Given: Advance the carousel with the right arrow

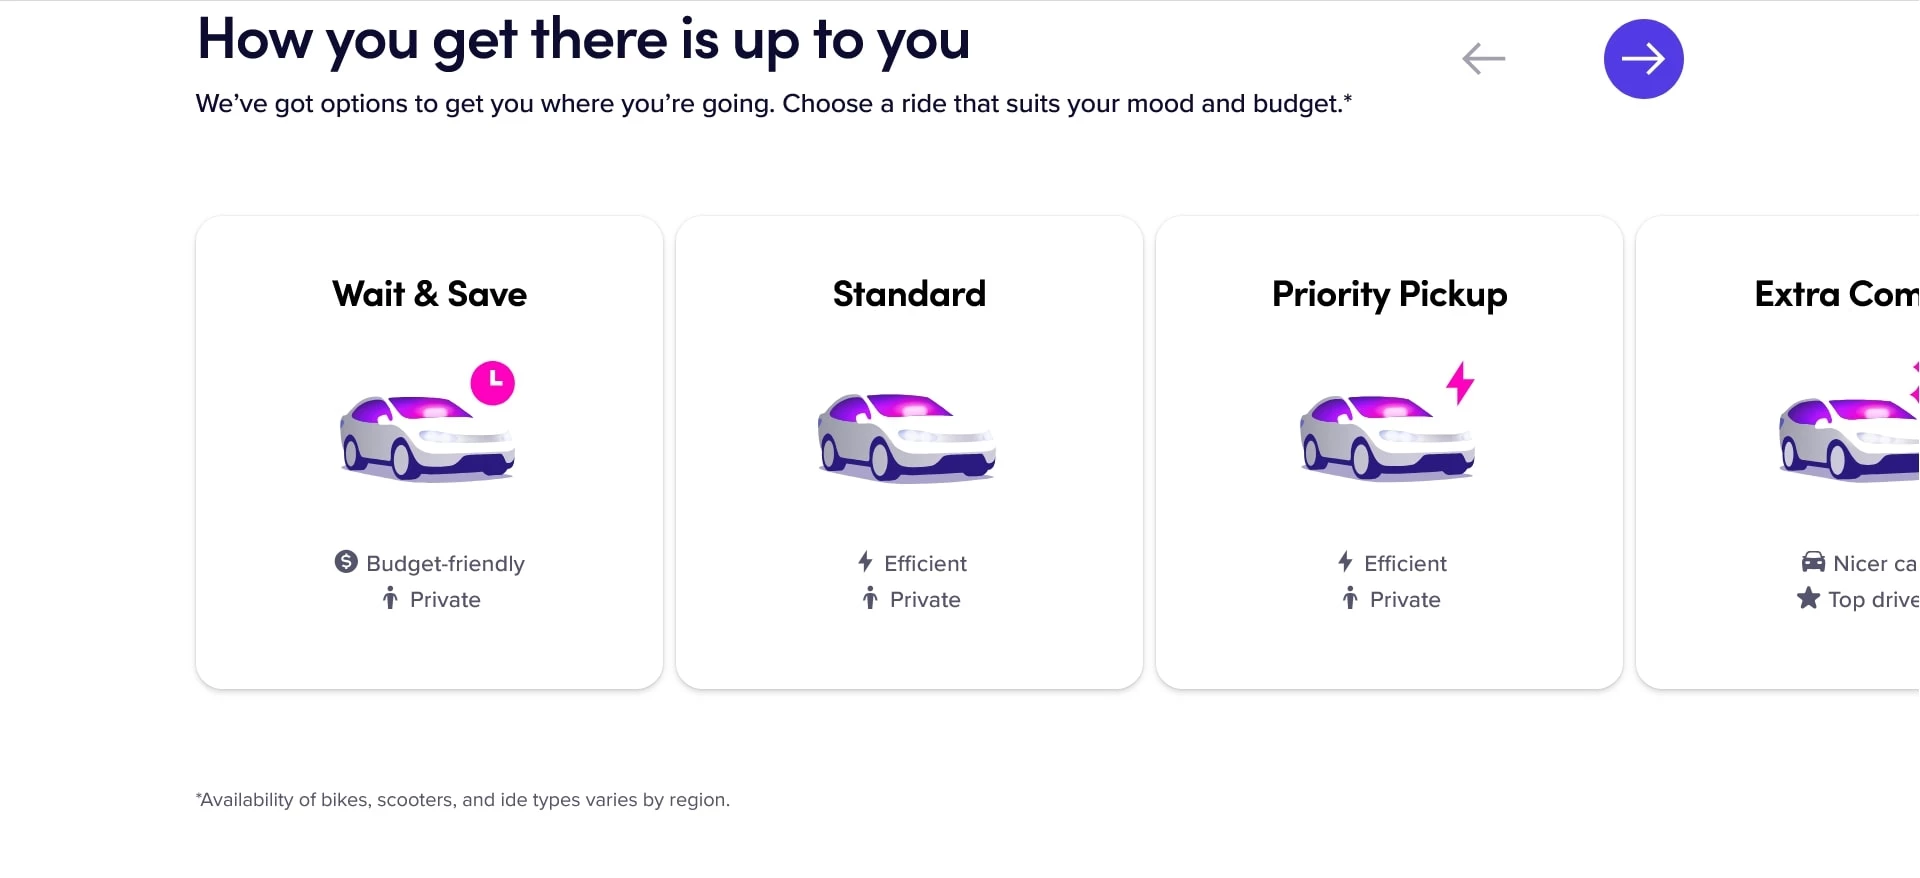Looking at the screenshot, I should click(x=1643, y=58).
